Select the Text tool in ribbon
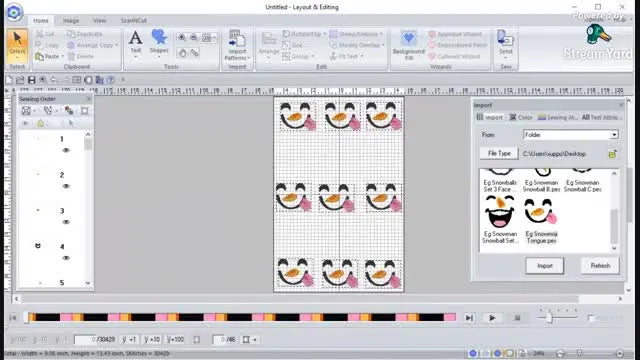640x360 pixels. pos(136,42)
